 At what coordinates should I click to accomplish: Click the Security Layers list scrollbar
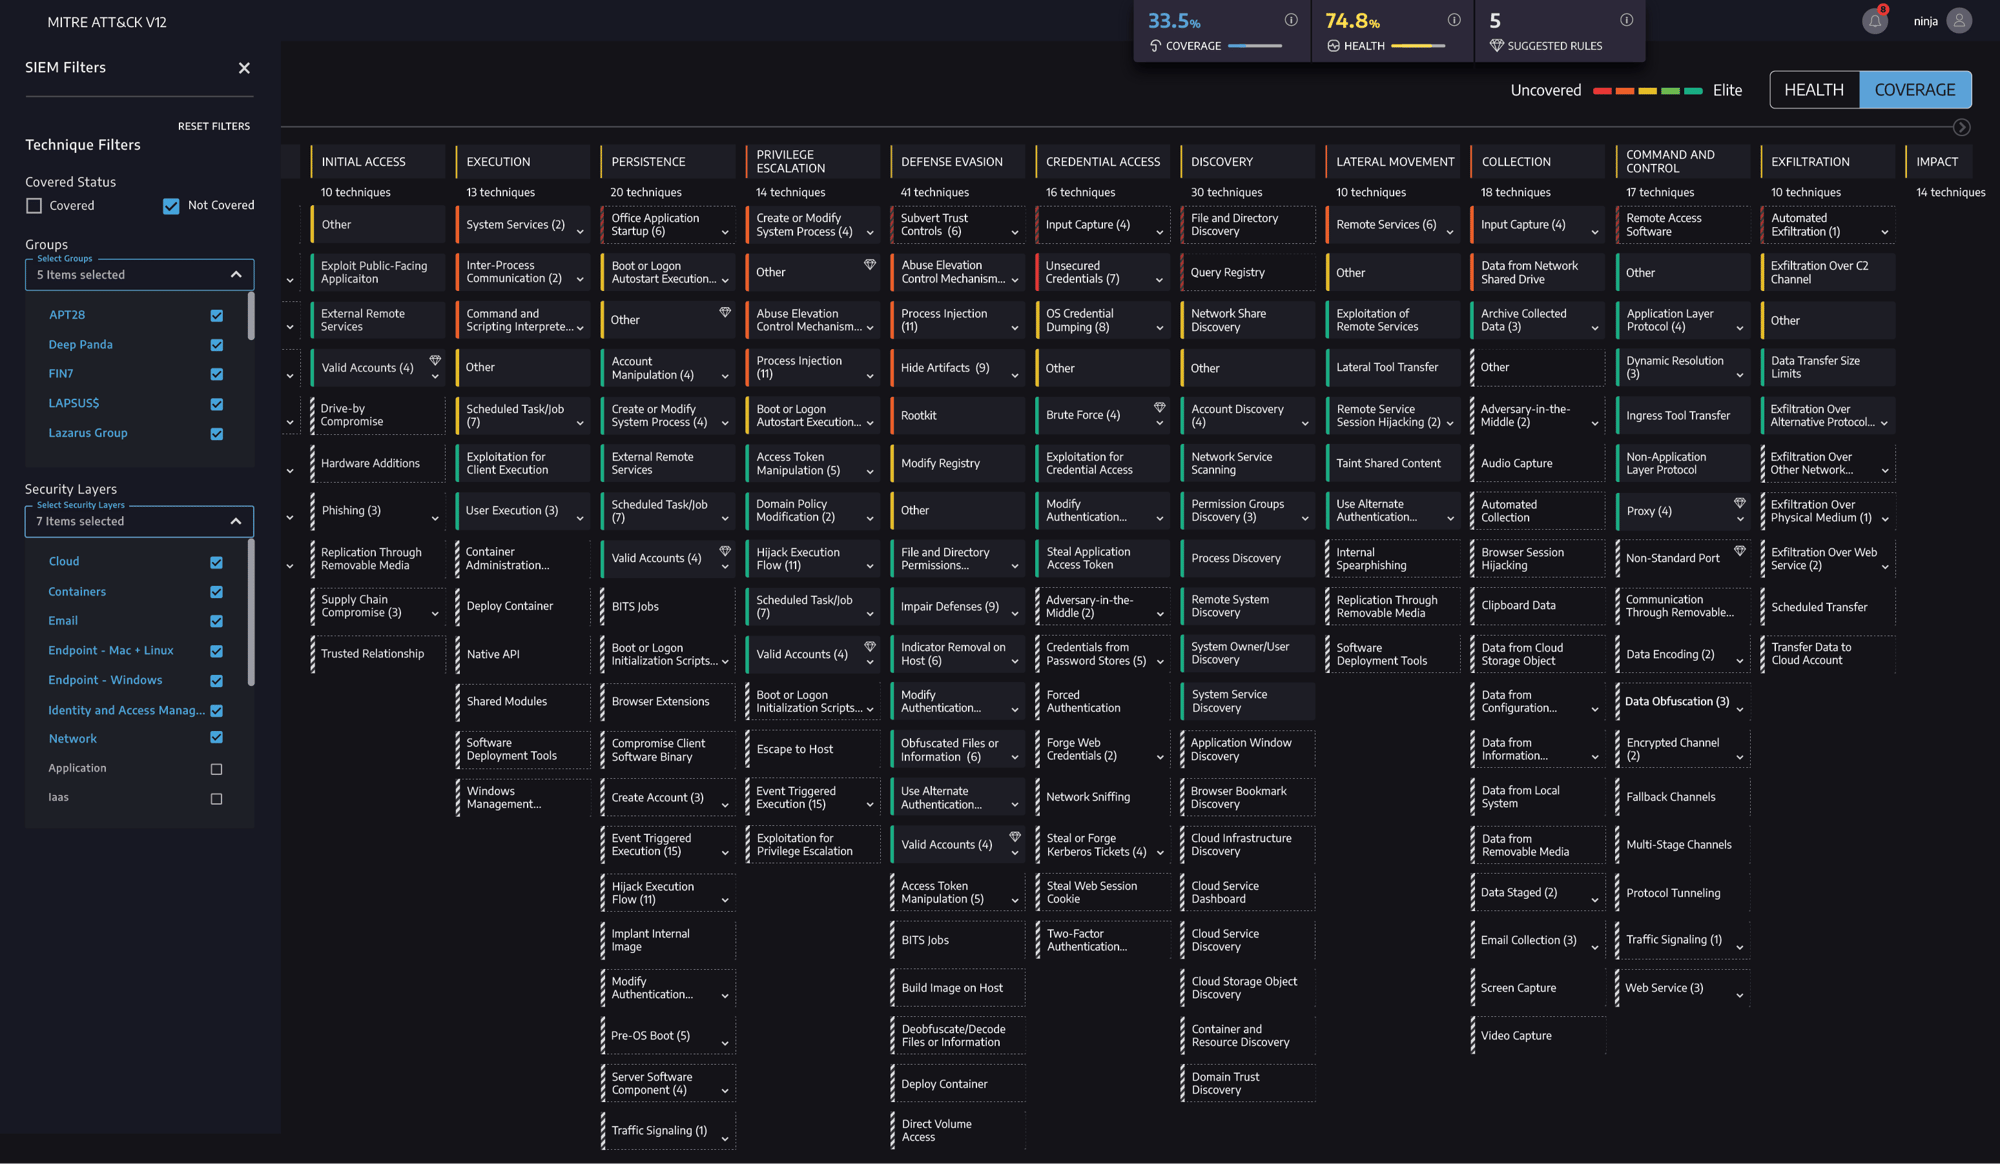(251, 612)
